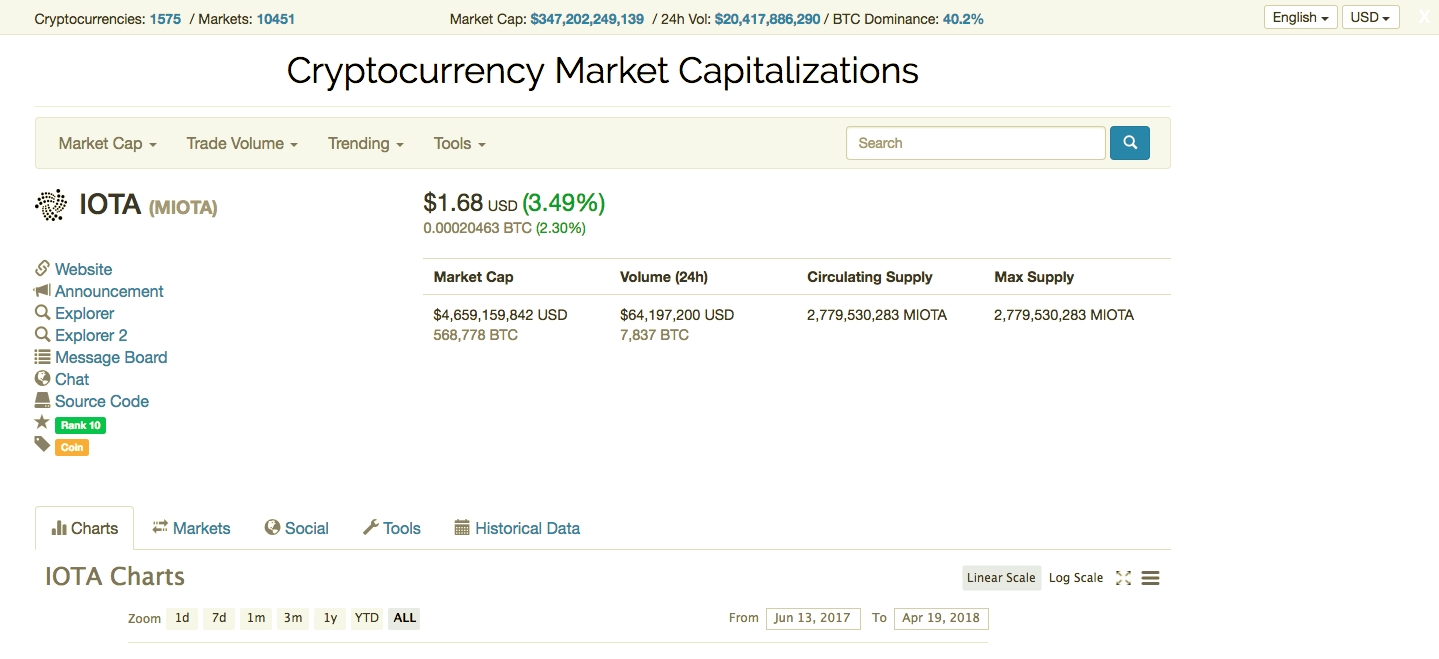
Task: Click the orange Coin badge
Action: coord(72,447)
